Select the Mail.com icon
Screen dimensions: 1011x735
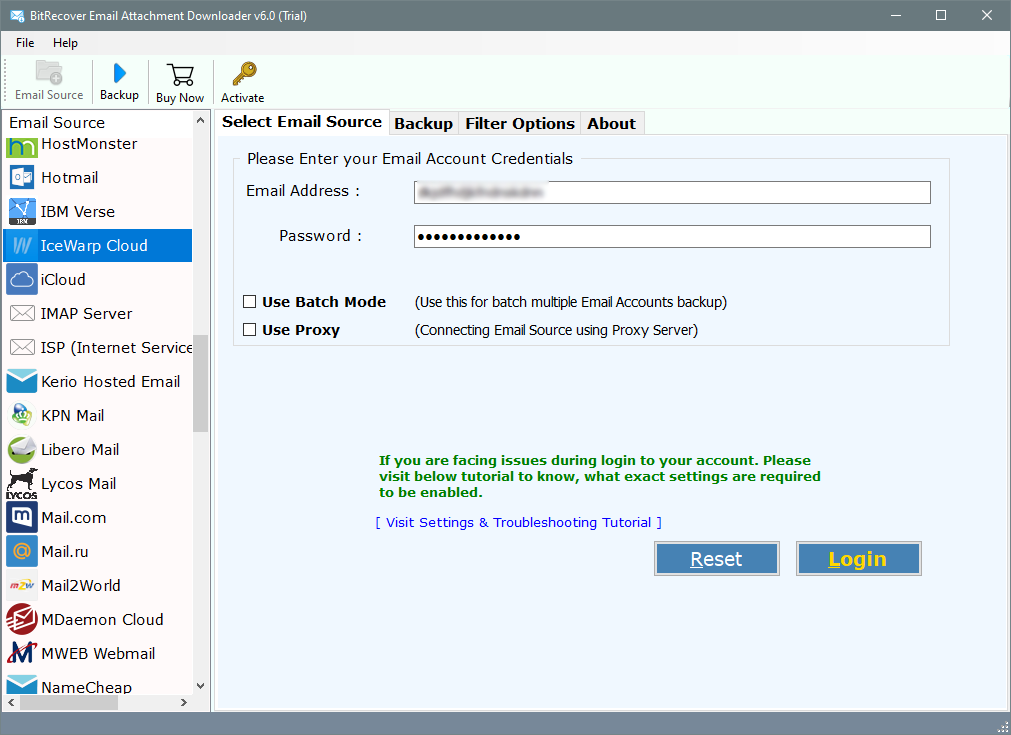coord(22,517)
